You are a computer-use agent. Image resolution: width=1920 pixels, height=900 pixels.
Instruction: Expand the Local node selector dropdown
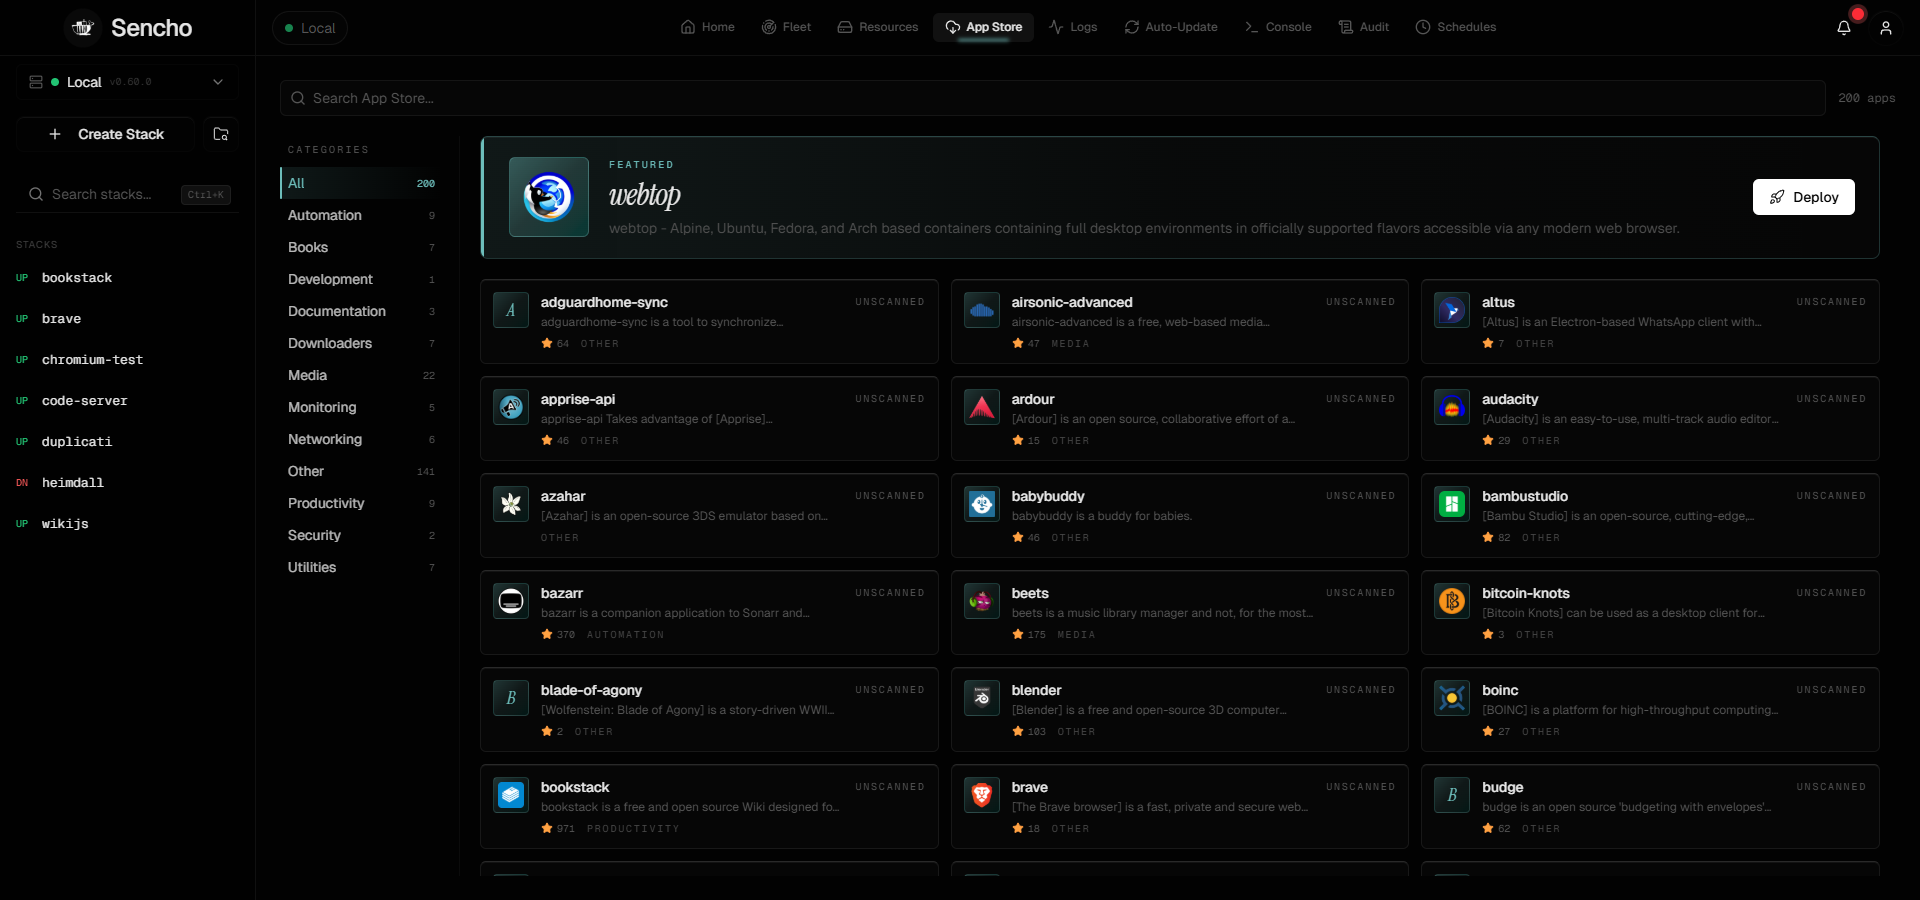[127, 82]
